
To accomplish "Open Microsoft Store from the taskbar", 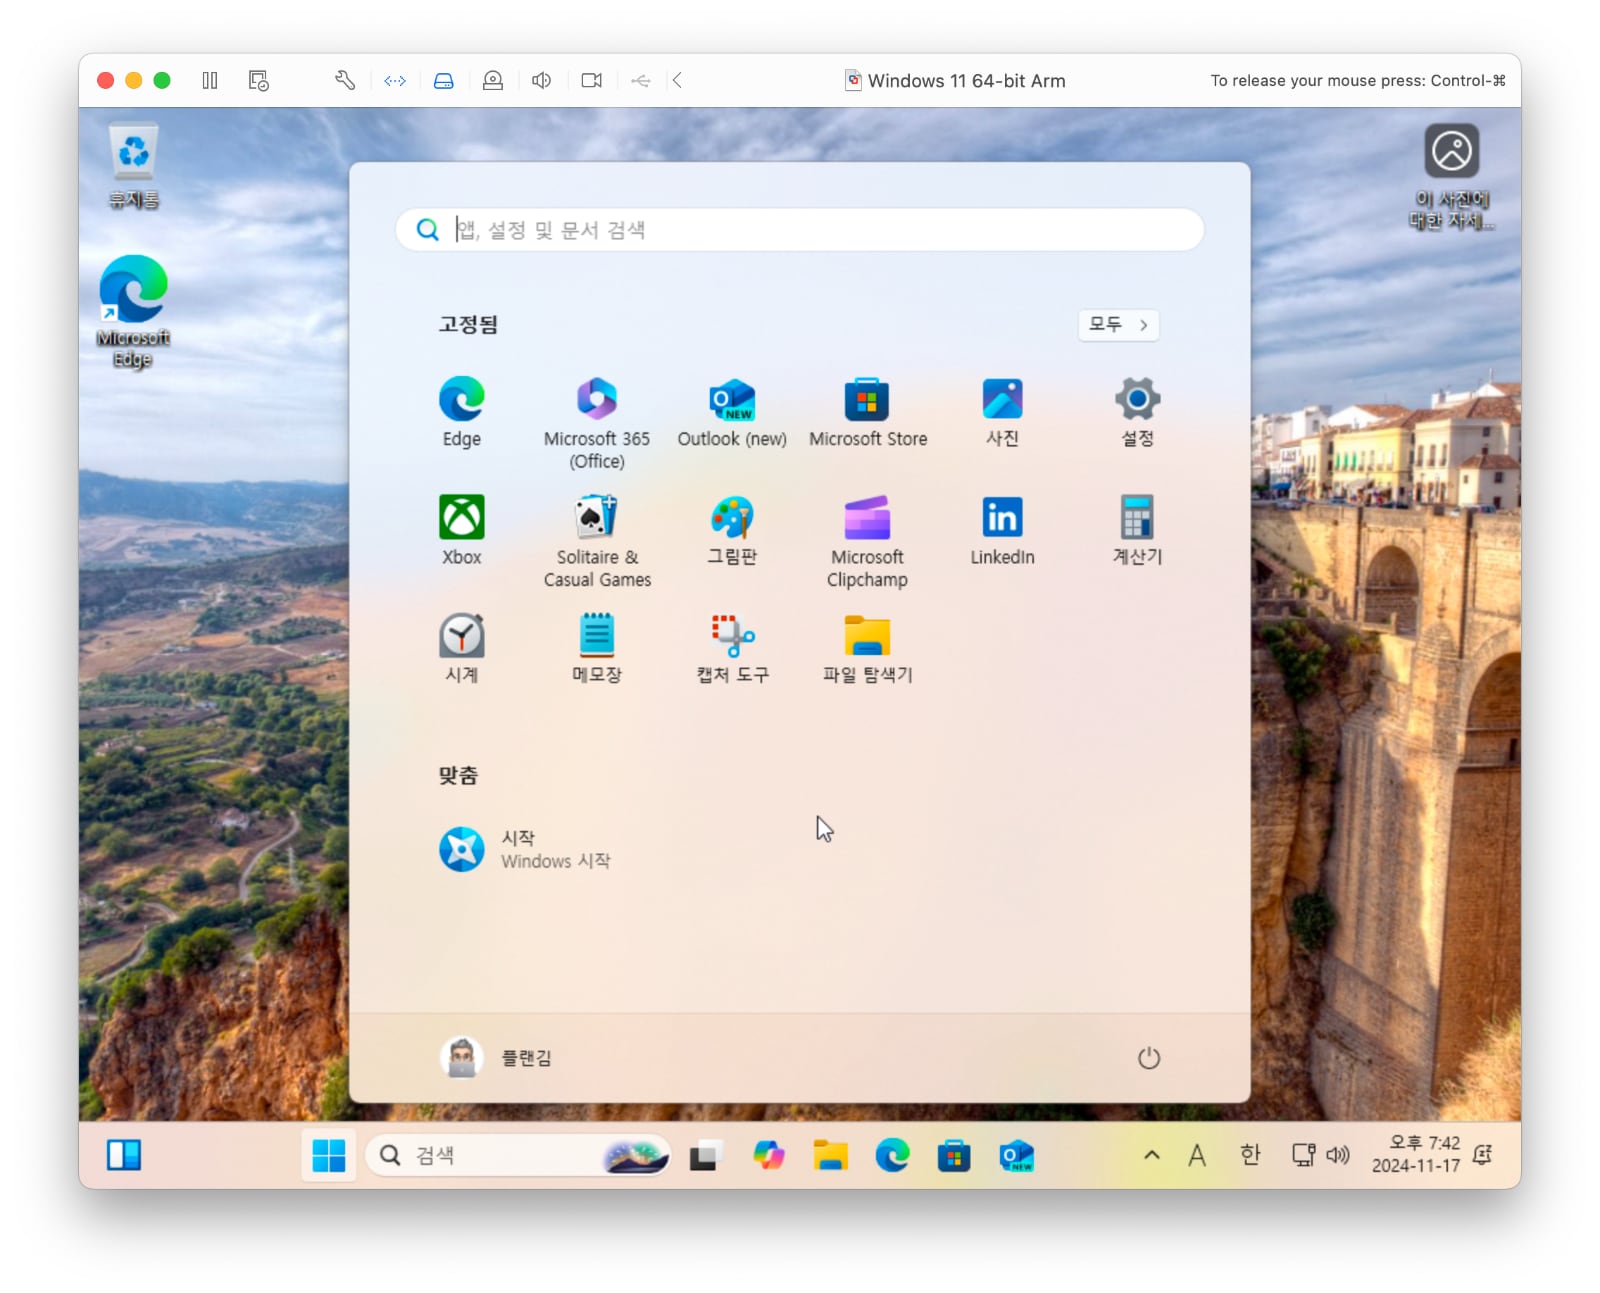I will click(x=954, y=1155).
